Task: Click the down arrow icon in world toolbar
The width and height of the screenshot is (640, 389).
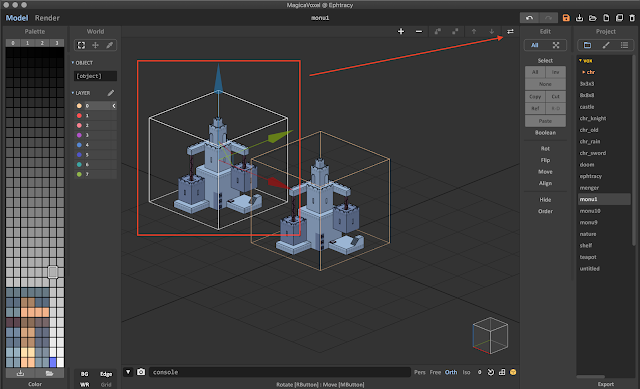Action: (491, 31)
